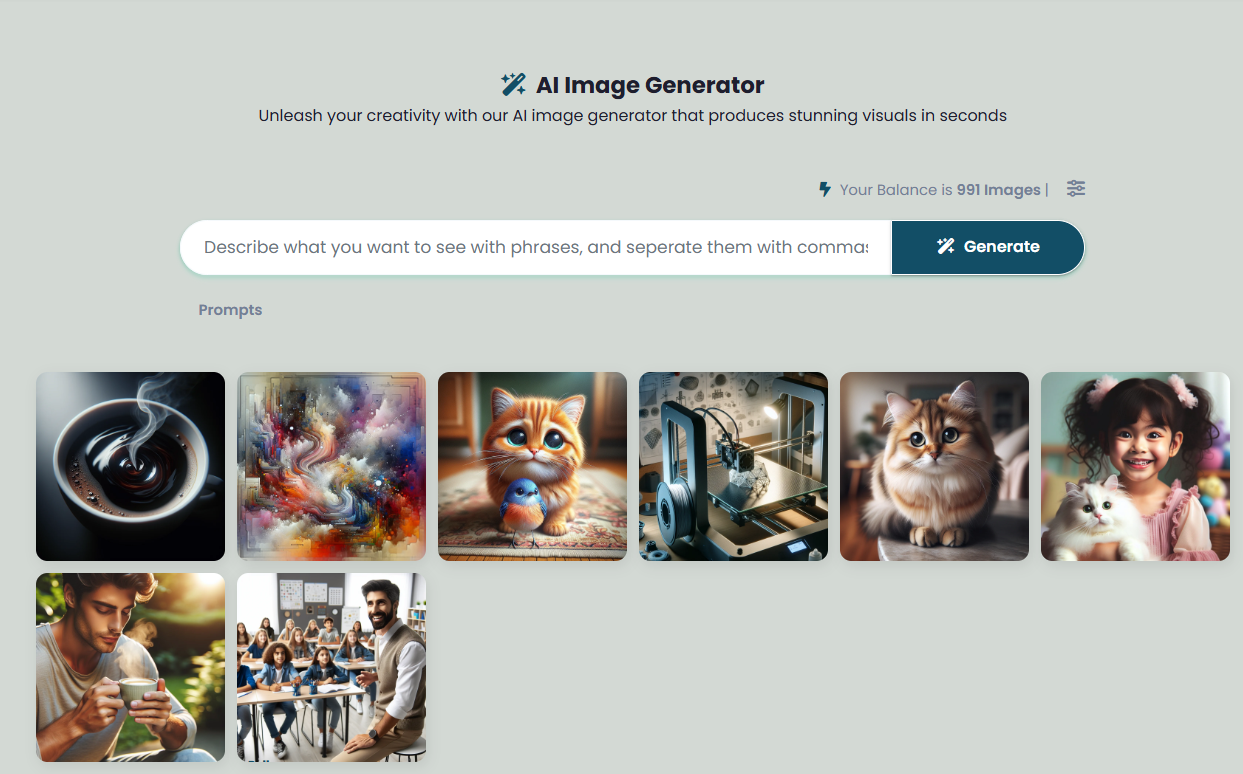Viewport: 1243px width, 774px height.
Task: Select the fluffy brown cat thumbnail
Action: pyautogui.click(x=934, y=466)
